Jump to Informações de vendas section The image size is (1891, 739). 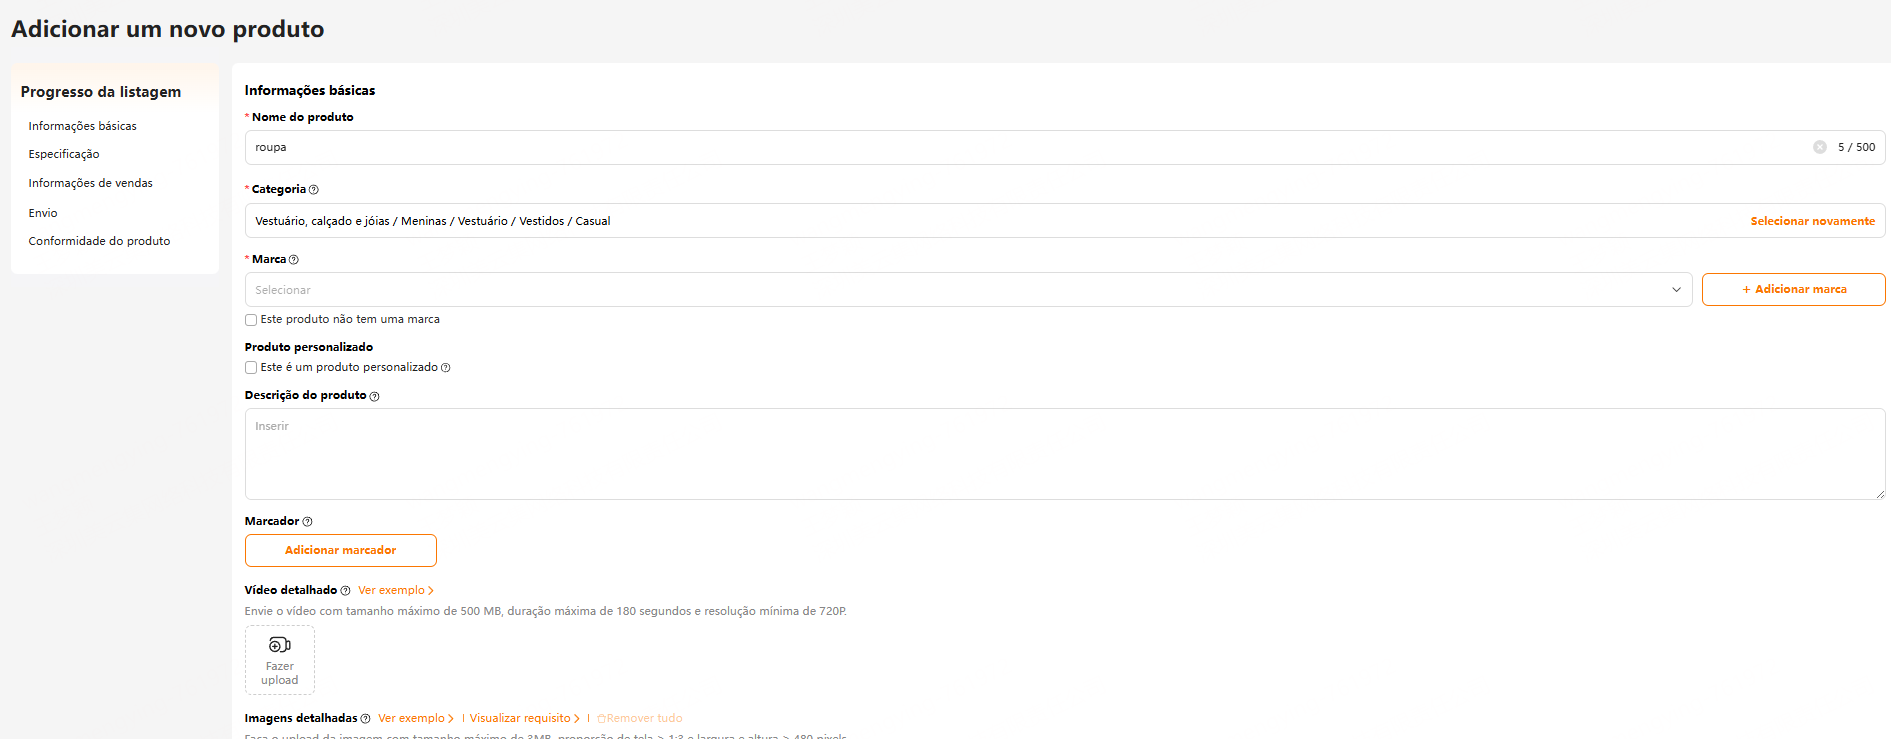(x=90, y=184)
